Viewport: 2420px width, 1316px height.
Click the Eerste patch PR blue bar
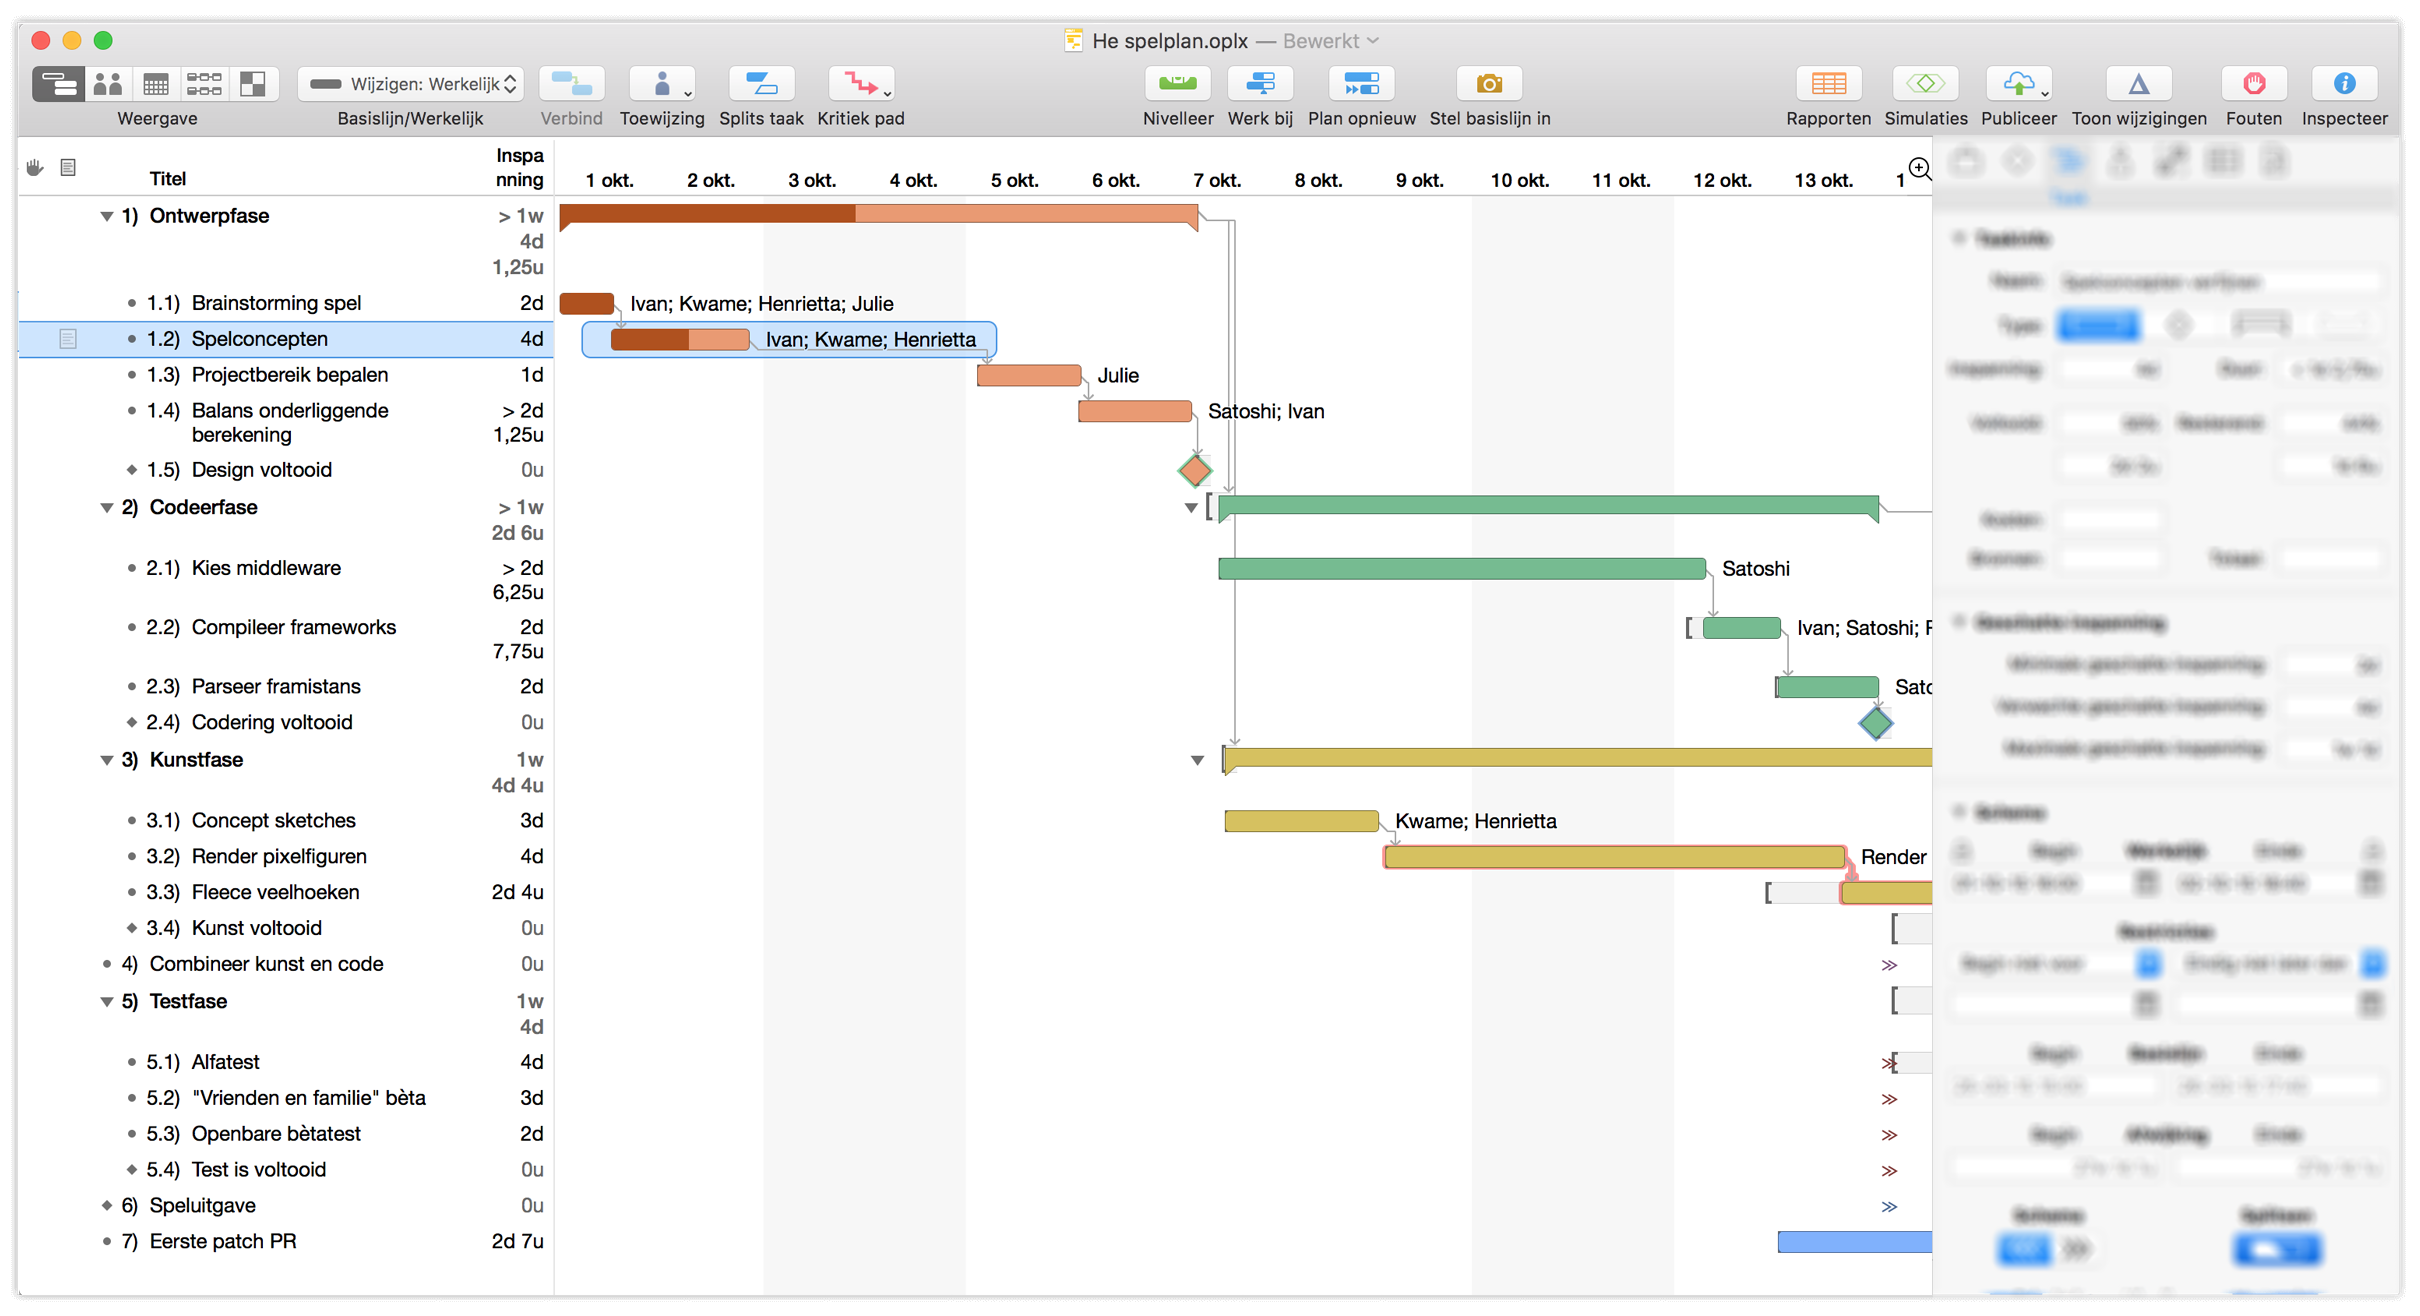click(1855, 1242)
